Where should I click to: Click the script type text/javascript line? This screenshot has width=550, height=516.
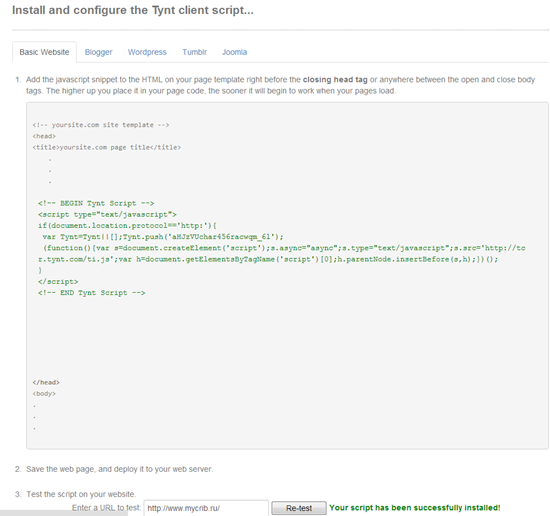pyautogui.click(x=107, y=215)
